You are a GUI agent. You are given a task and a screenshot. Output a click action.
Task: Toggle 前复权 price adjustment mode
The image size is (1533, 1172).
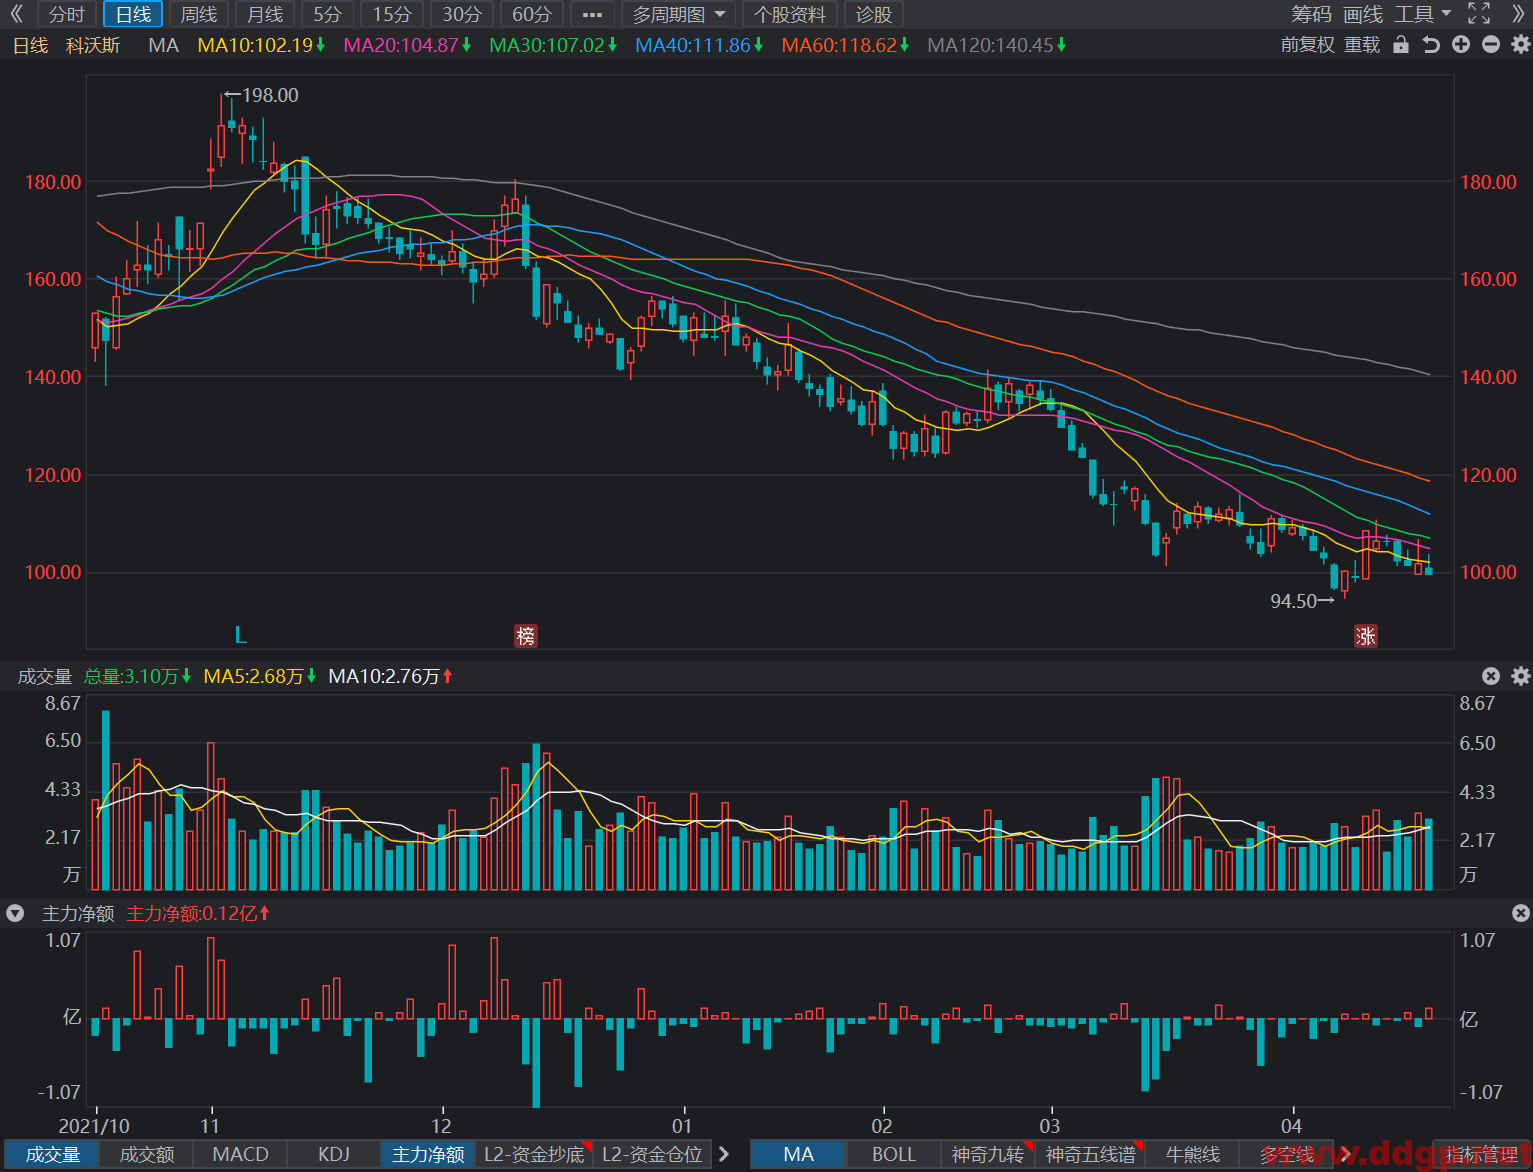(1308, 45)
